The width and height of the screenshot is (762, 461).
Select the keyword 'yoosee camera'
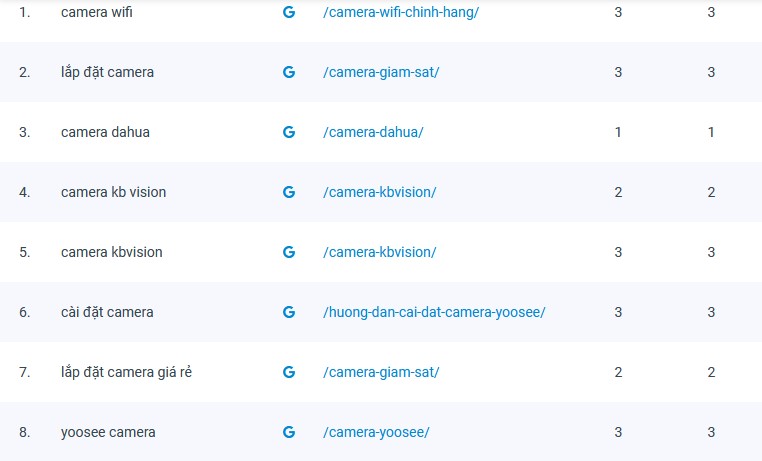108,432
